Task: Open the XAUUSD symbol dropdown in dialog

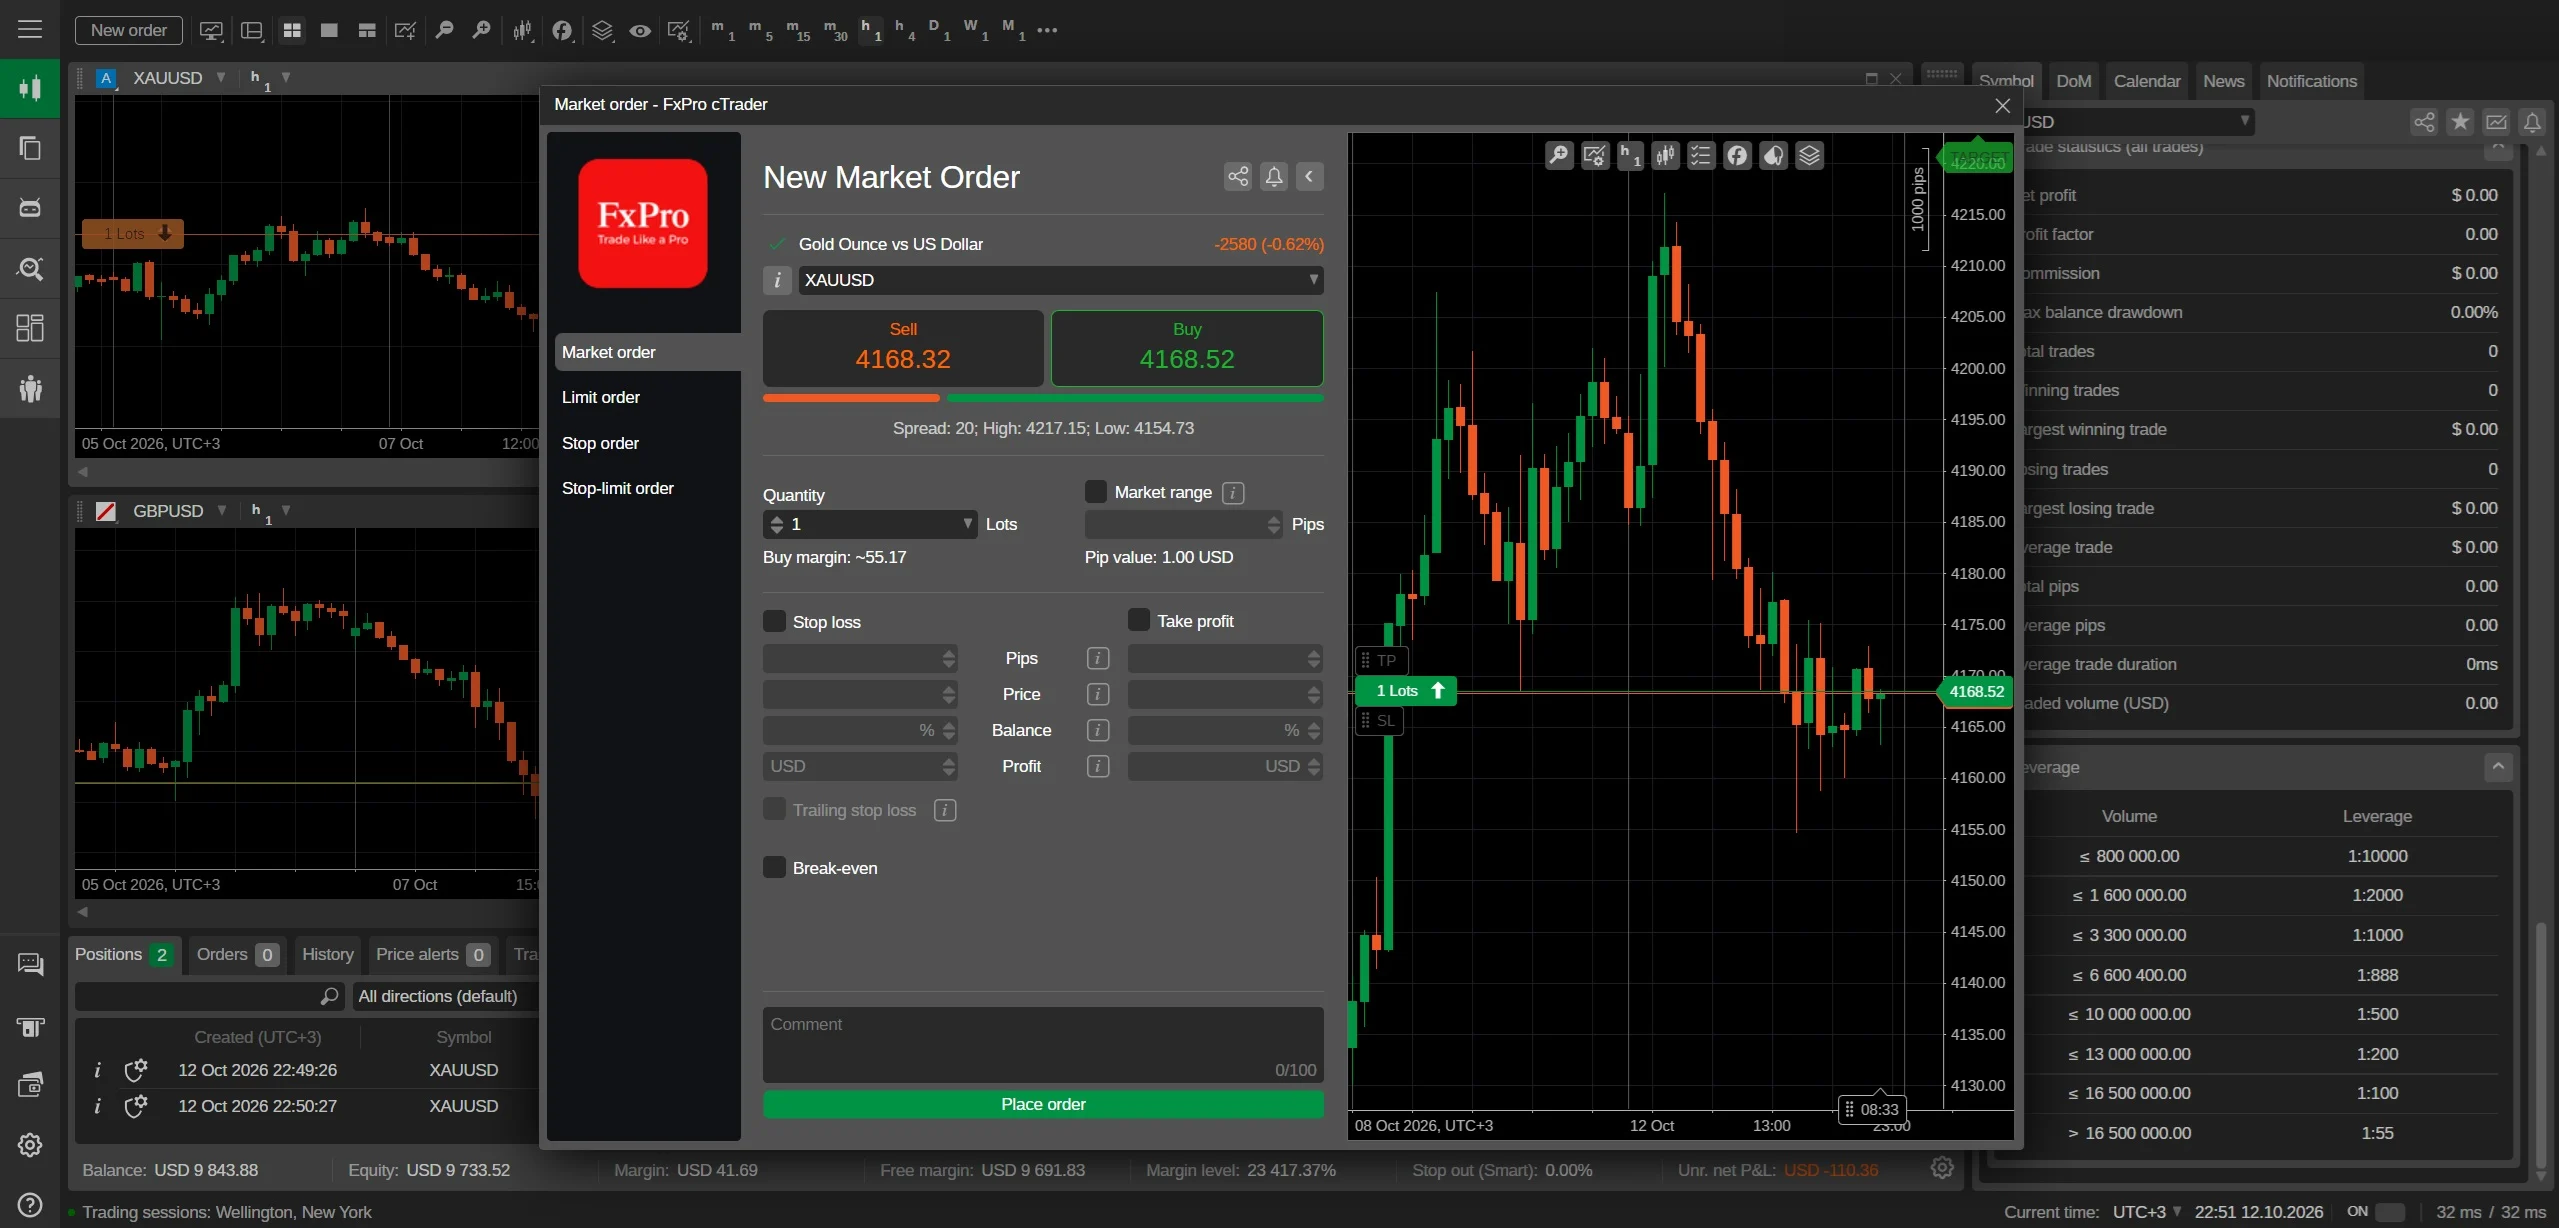Action: (x=1061, y=280)
